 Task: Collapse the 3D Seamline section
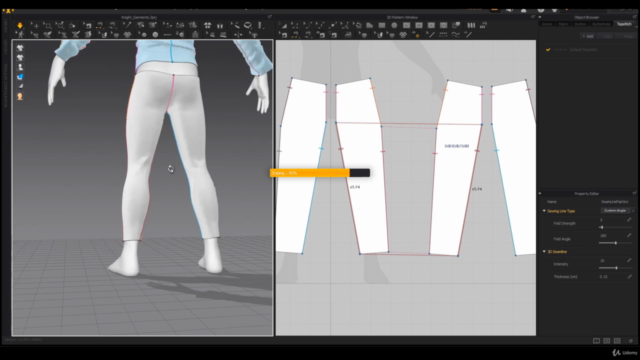click(544, 252)
